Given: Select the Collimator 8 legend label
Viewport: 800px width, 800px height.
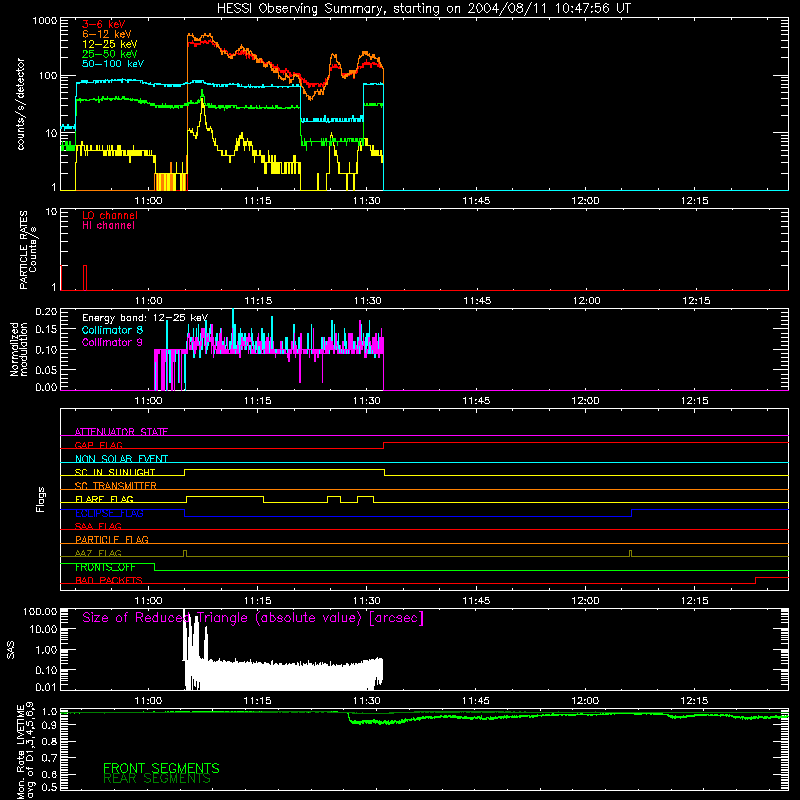Looking at the screenshot, I should click(x=112, y=330).
